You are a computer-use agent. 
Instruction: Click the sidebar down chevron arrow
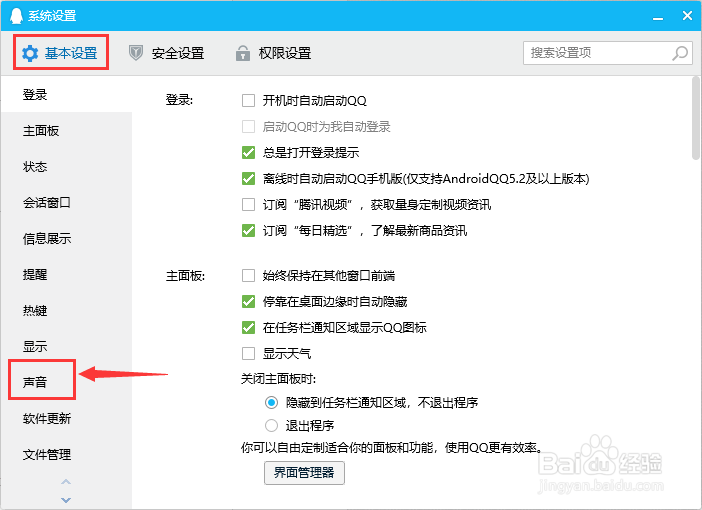click(66, 500)
